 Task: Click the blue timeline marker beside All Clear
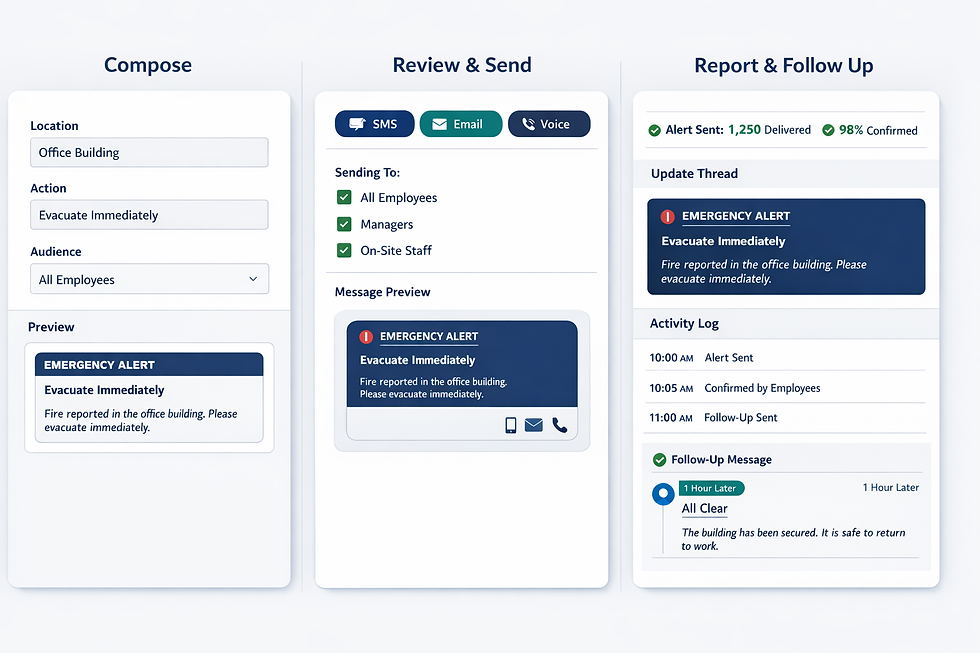(x=663, y=494)
